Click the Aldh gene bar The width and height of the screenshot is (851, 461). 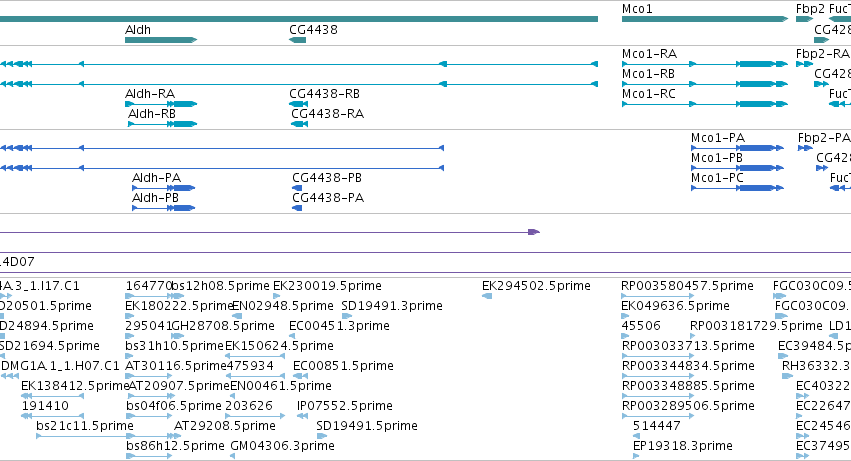click(x=161, y=40)
